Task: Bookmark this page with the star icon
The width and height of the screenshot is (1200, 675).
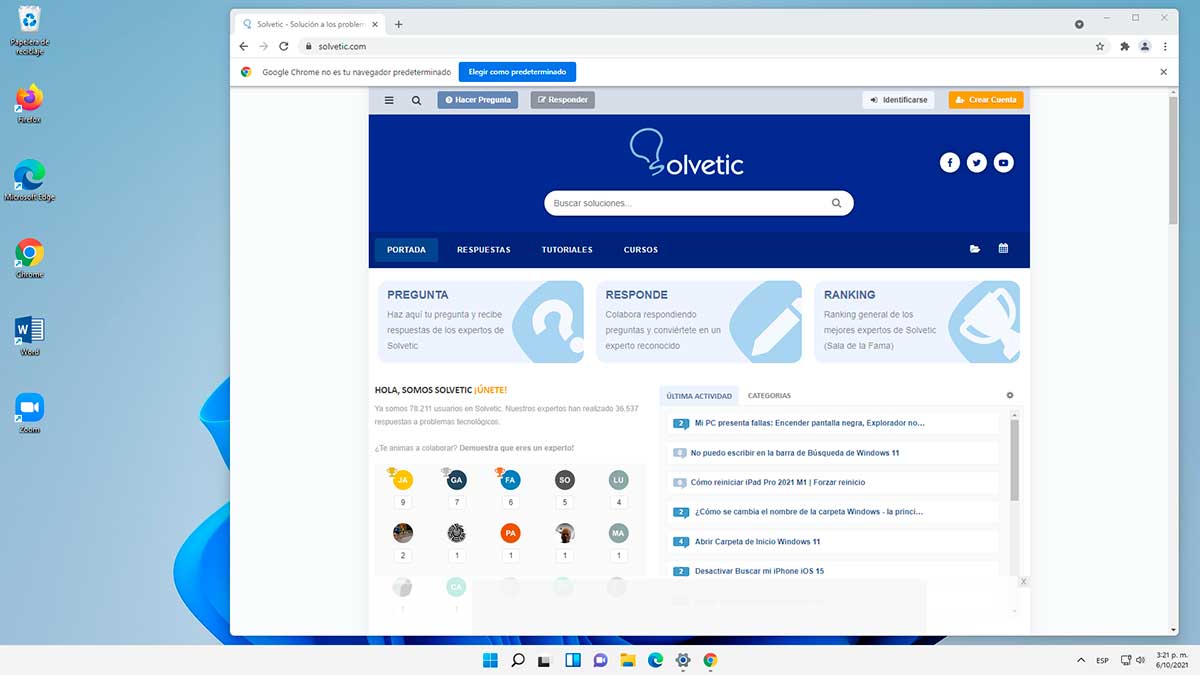Action: tap(1100, 46)
